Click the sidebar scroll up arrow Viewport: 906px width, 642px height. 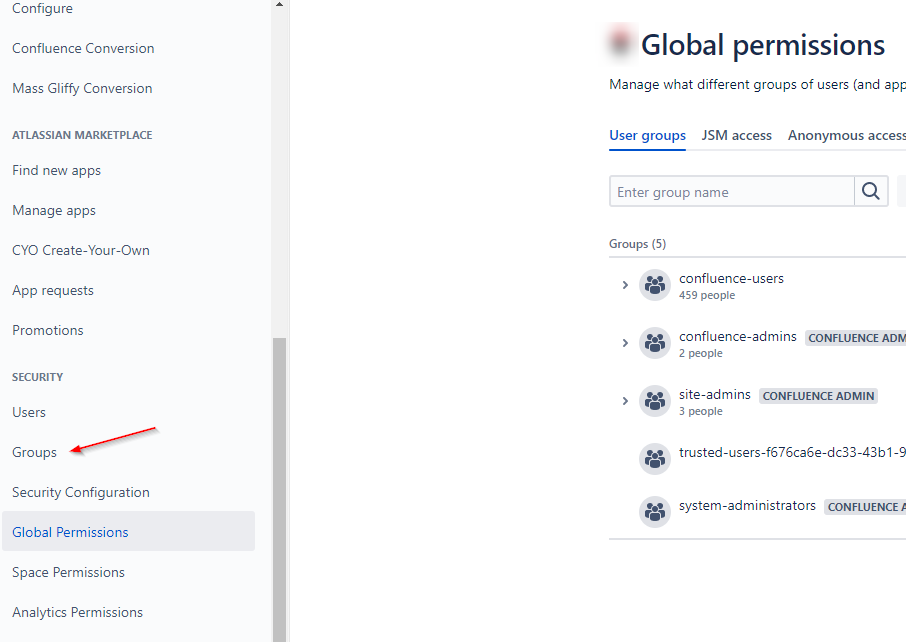click(280, 5)
